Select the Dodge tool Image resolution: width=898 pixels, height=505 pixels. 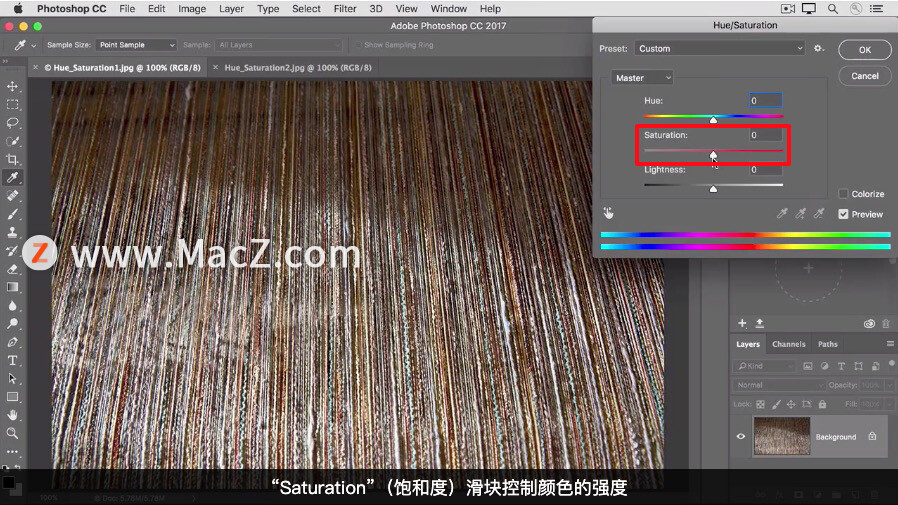click(12, 324)
